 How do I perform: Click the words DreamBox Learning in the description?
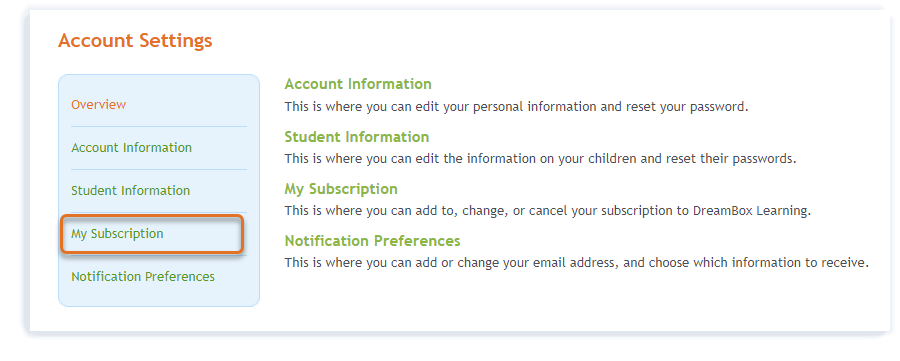tap(750, 211)
